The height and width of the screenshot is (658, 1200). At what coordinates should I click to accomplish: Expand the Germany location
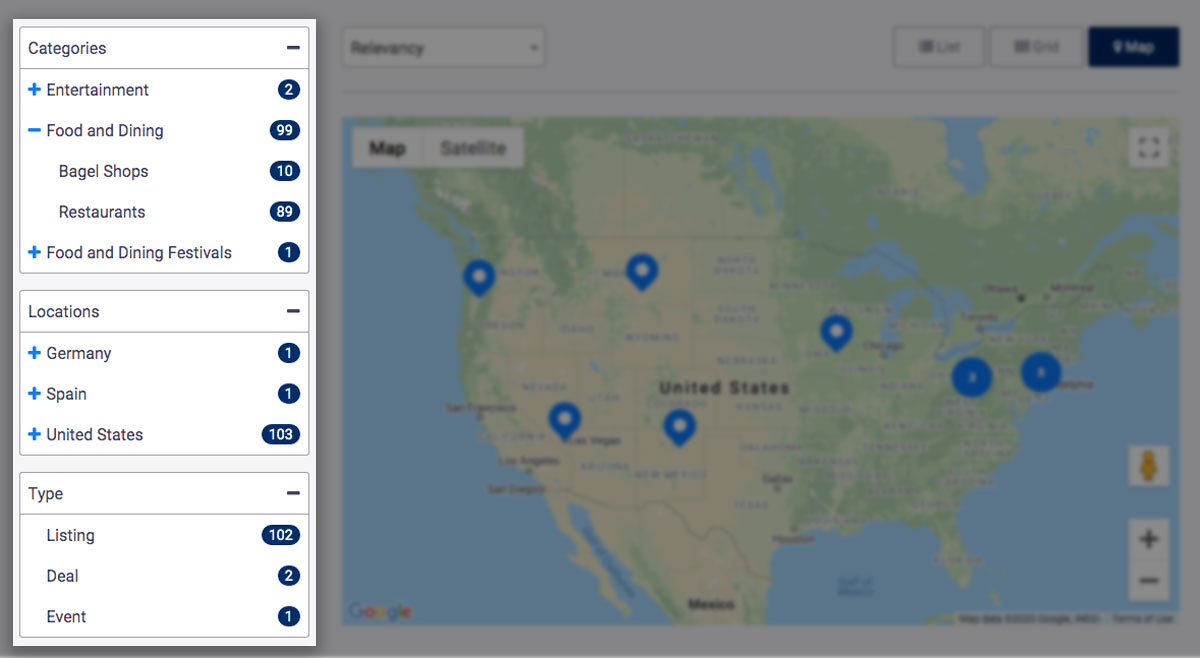click(34, 354)
